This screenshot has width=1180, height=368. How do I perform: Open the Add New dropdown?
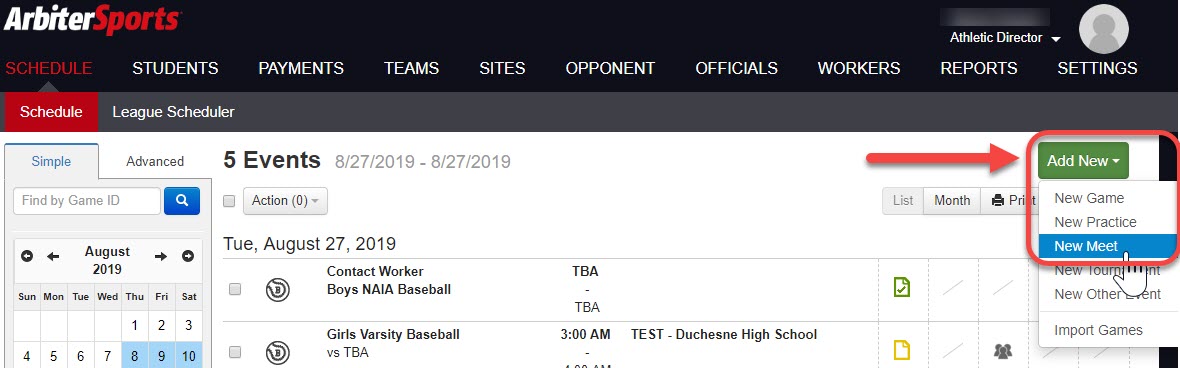(x=1083, y=160)
